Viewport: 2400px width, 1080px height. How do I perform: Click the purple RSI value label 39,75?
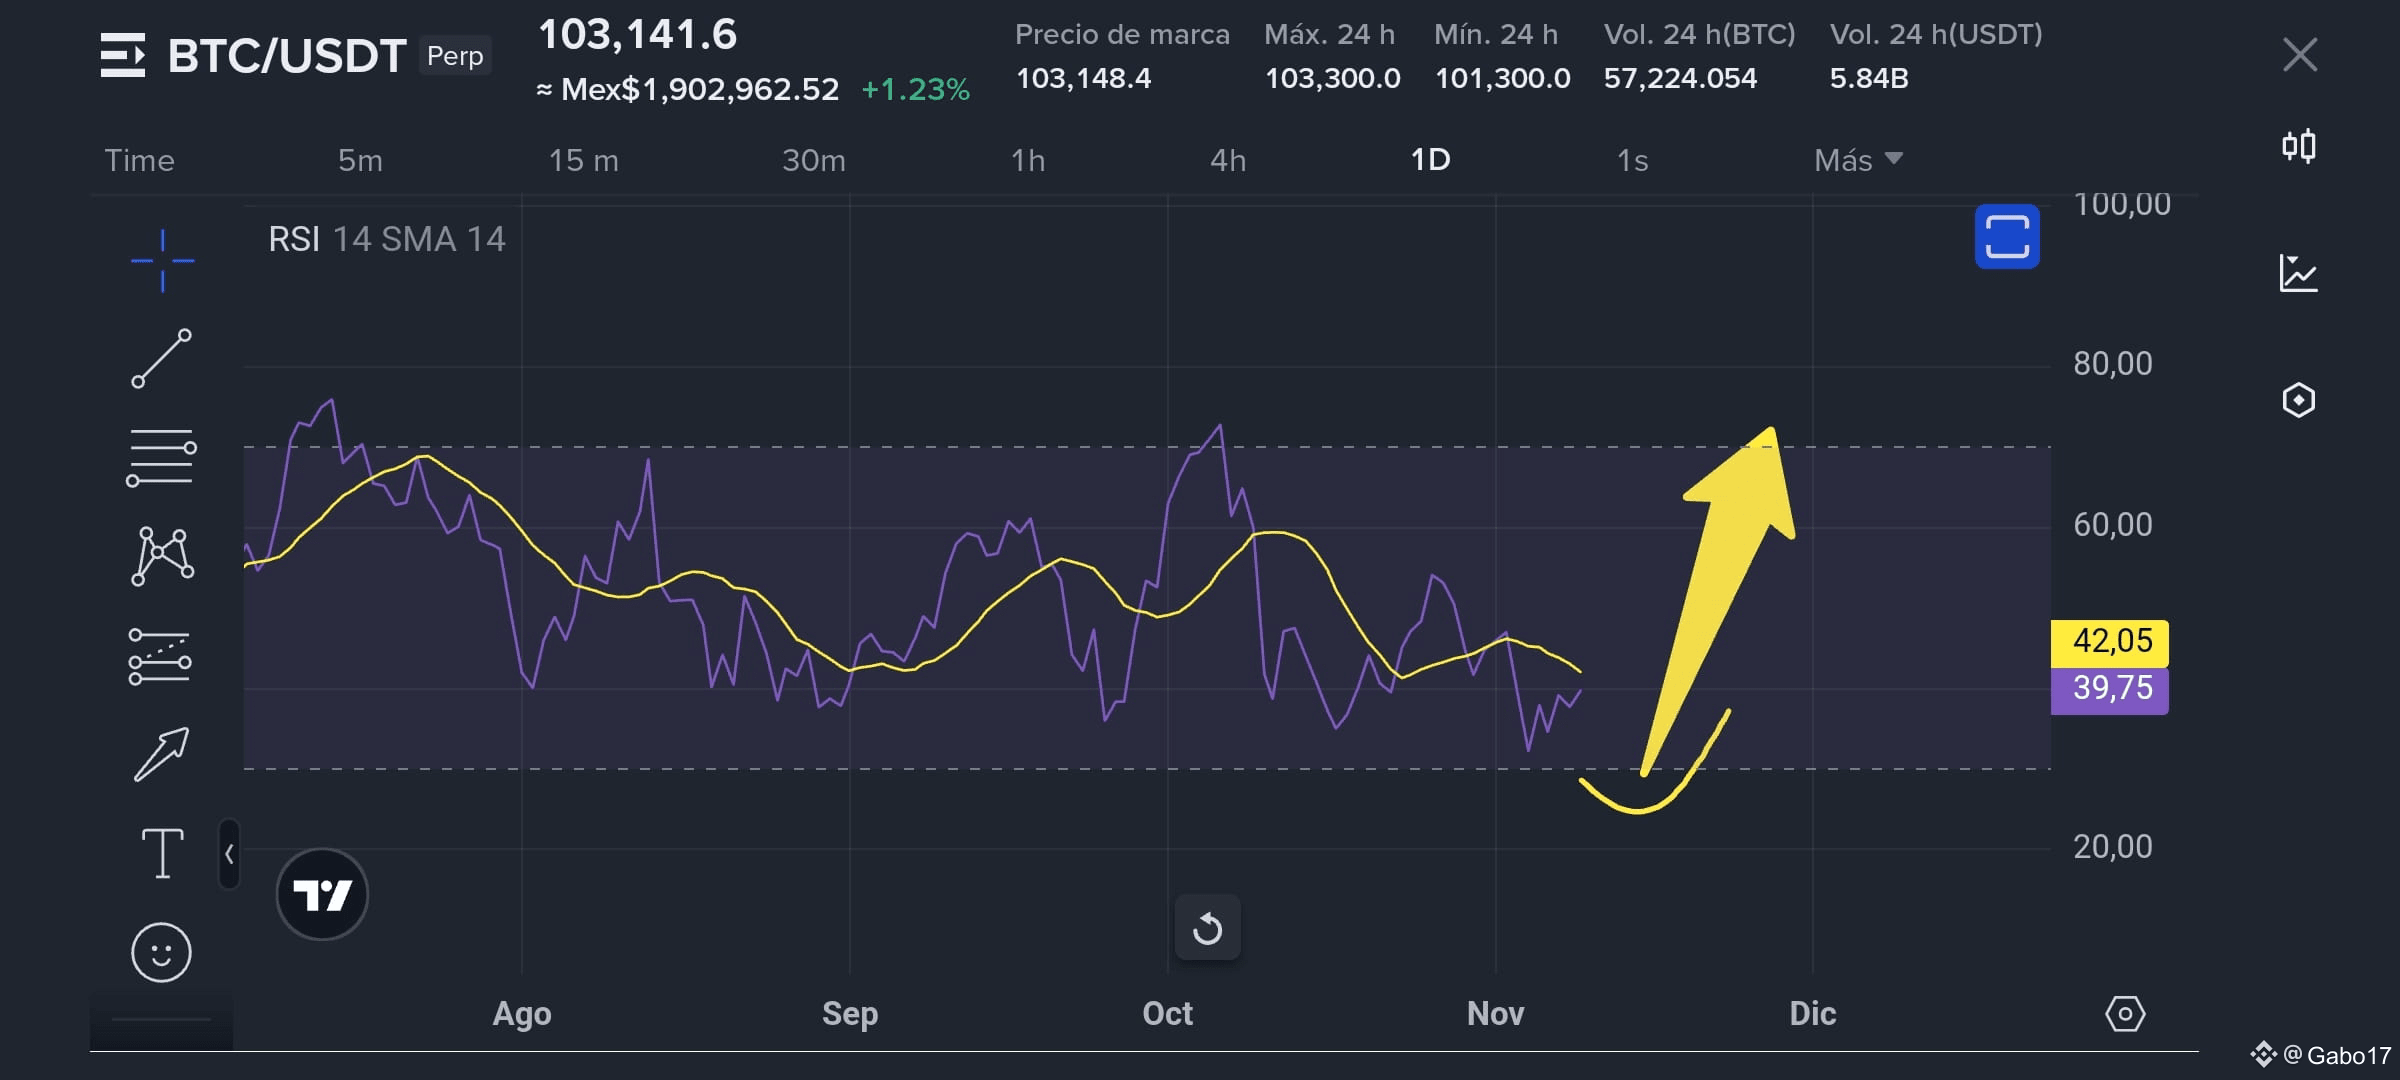(2110, 689)
